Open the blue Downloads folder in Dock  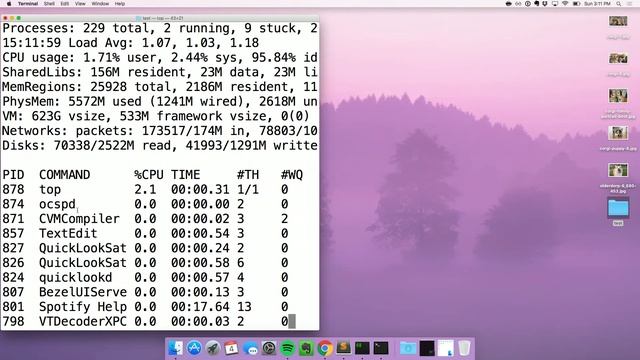click(x=408, y=348)
